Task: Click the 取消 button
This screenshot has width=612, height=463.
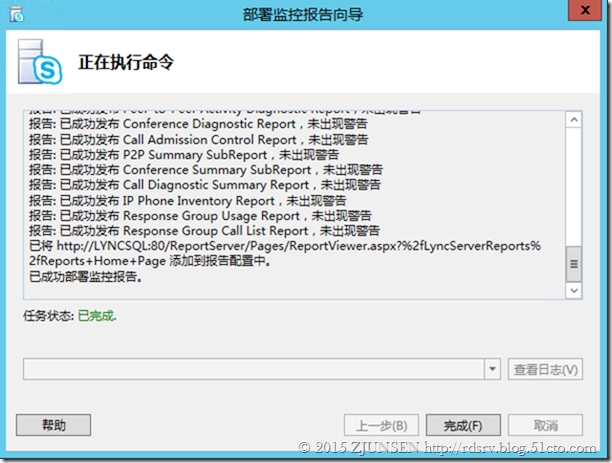Action: tap(545, 425)
